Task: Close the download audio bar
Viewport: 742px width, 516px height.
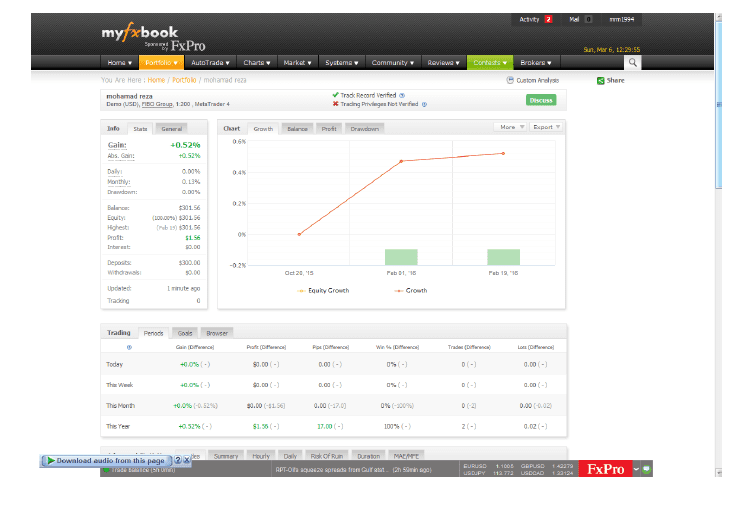Action: pos(186,460)
